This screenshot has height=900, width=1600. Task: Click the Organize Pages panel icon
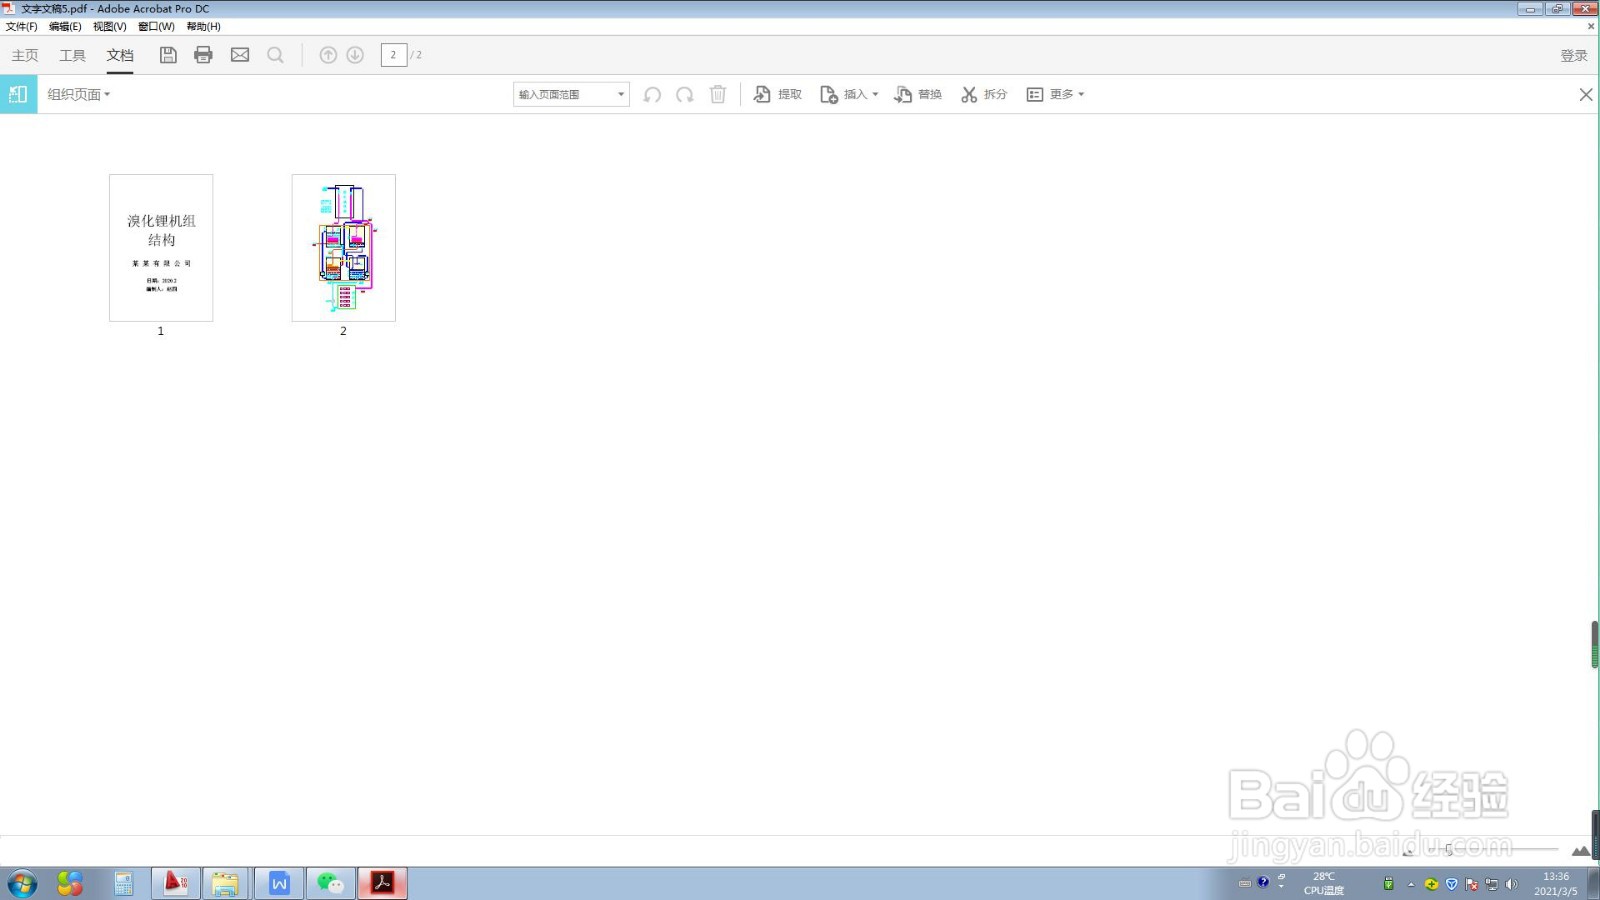pyautogui.click(x=18, y=94)
